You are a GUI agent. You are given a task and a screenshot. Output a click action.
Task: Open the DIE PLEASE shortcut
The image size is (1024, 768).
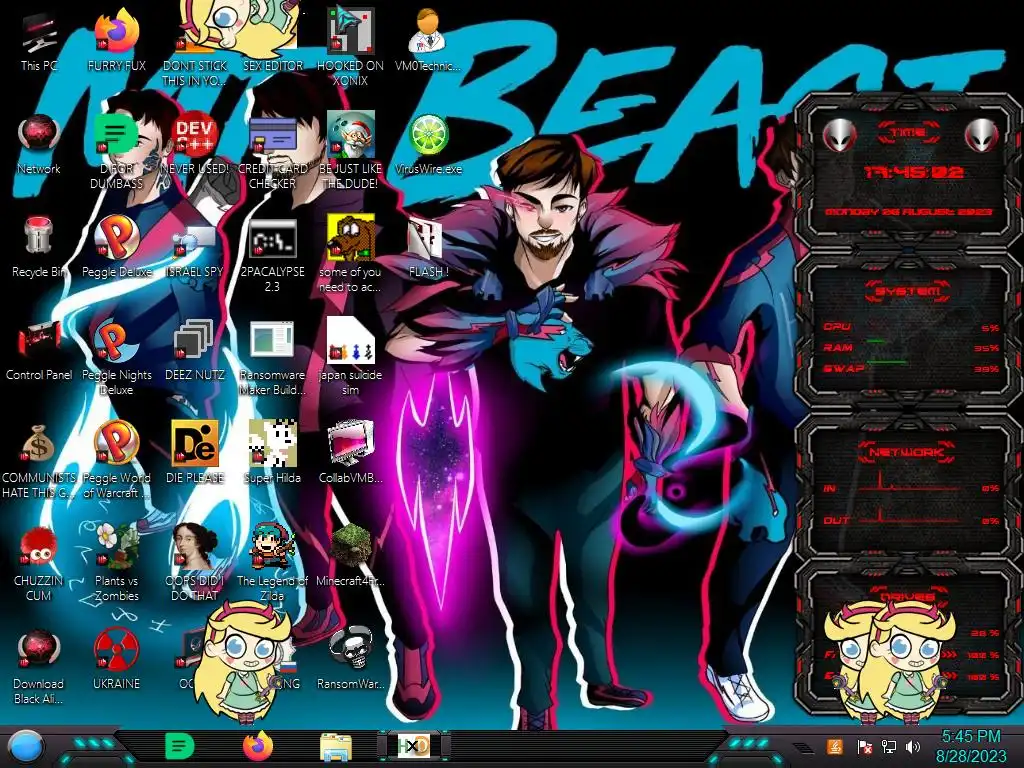click(x=195, y=452)
